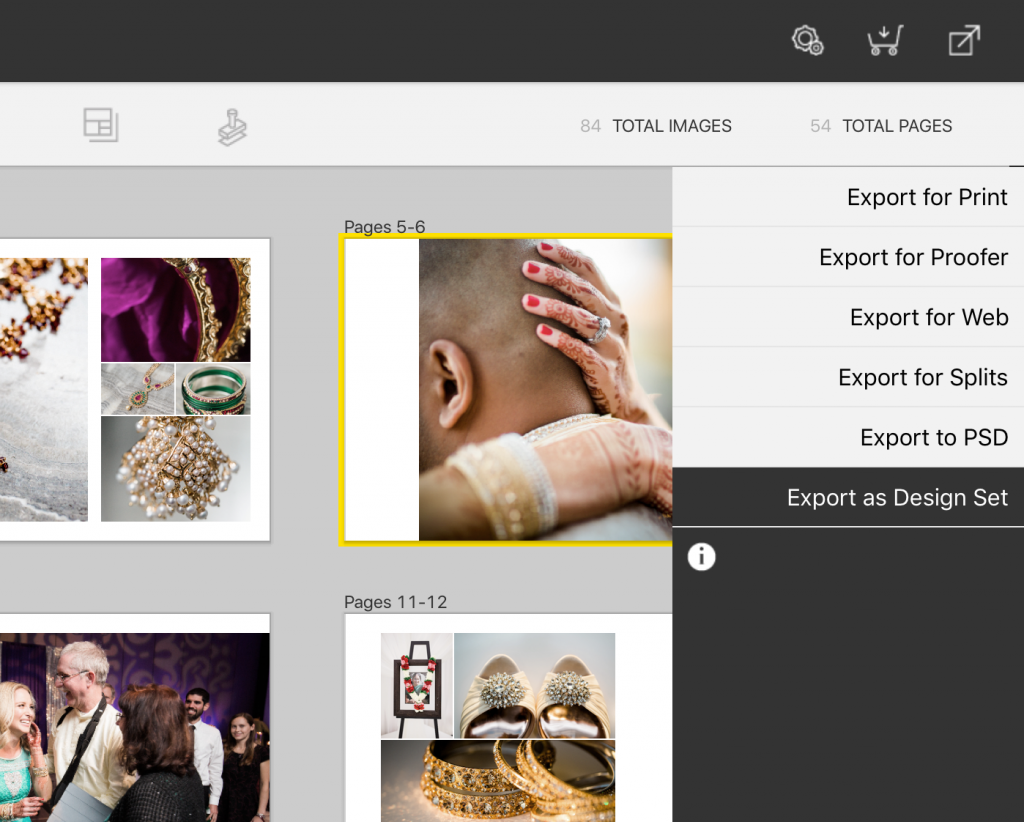The width and height of the screenshot is (1024, 822).
Task: Click the gold bangles photo on pages 11-12
Action: [498, 781]
